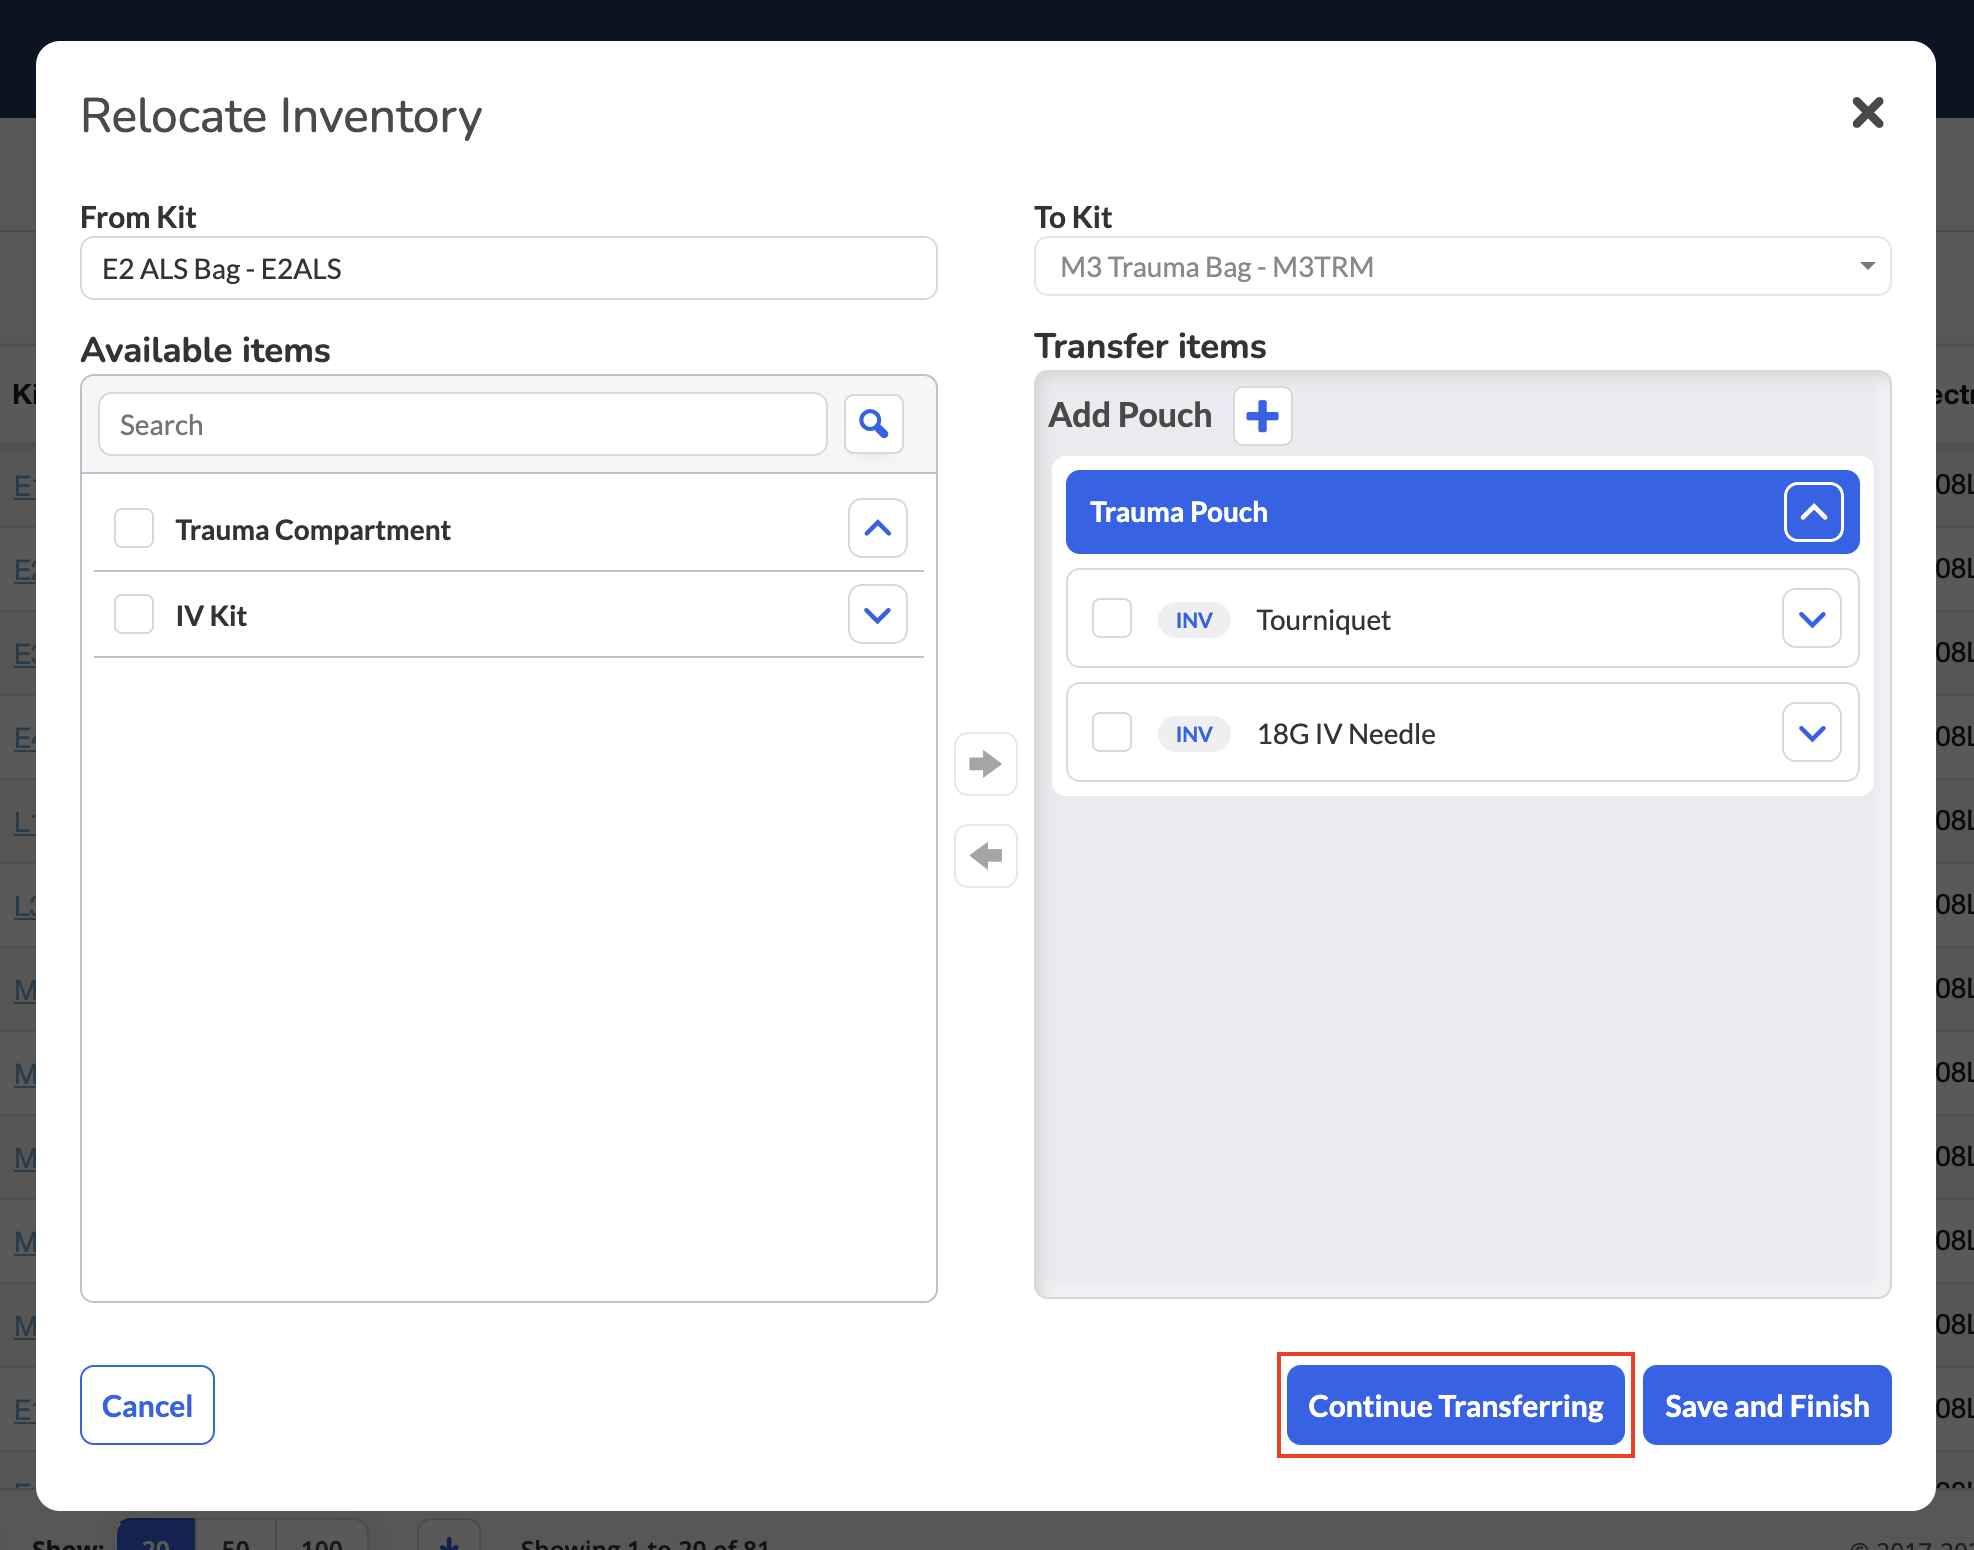
Task: Collapse the Trauma Pouch panel
Action: [x=1813, y=512]
